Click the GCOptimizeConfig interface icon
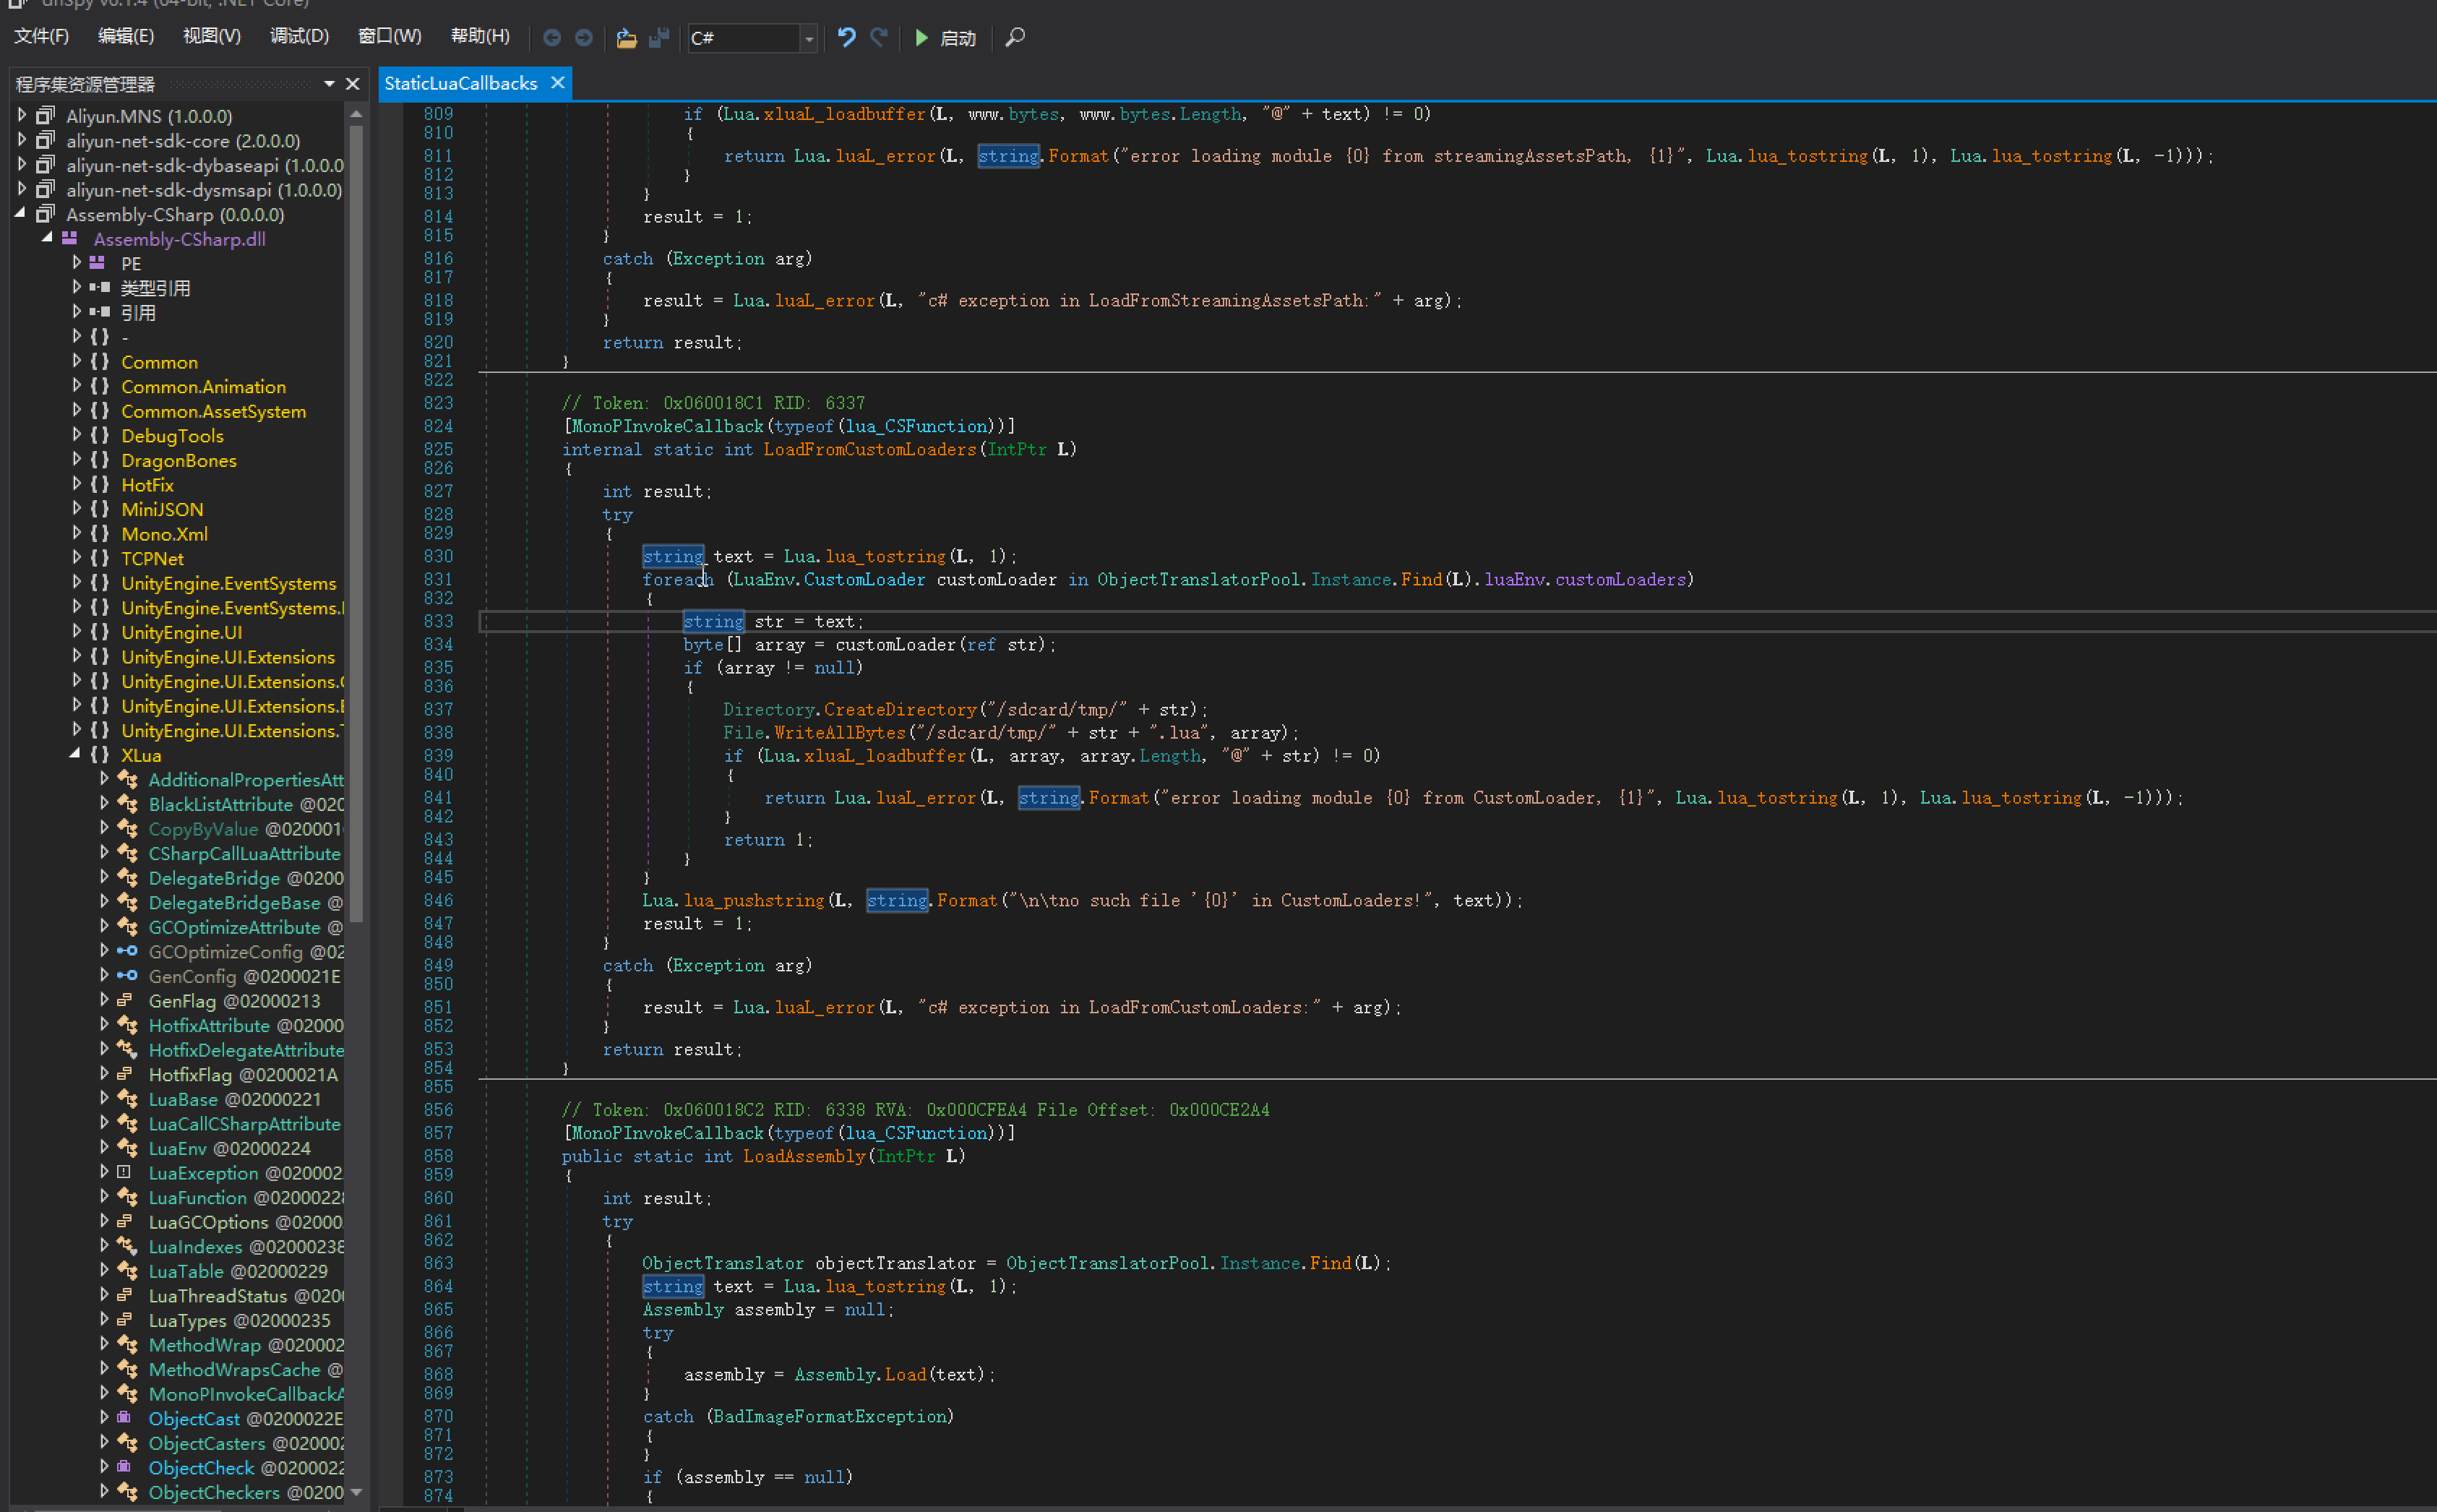Image resolution: width=2437 pixels, height=1512 pixels. (127, 951)
